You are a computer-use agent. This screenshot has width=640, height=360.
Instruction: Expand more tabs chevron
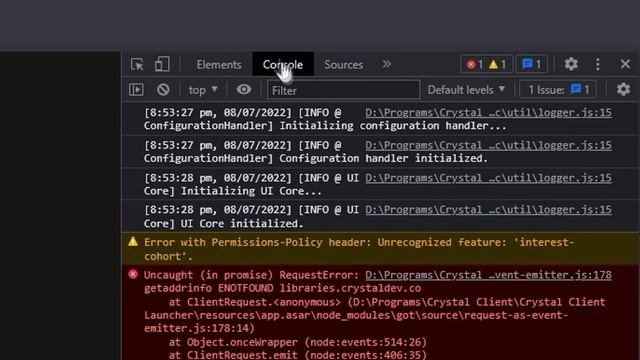tap(387, 64)
